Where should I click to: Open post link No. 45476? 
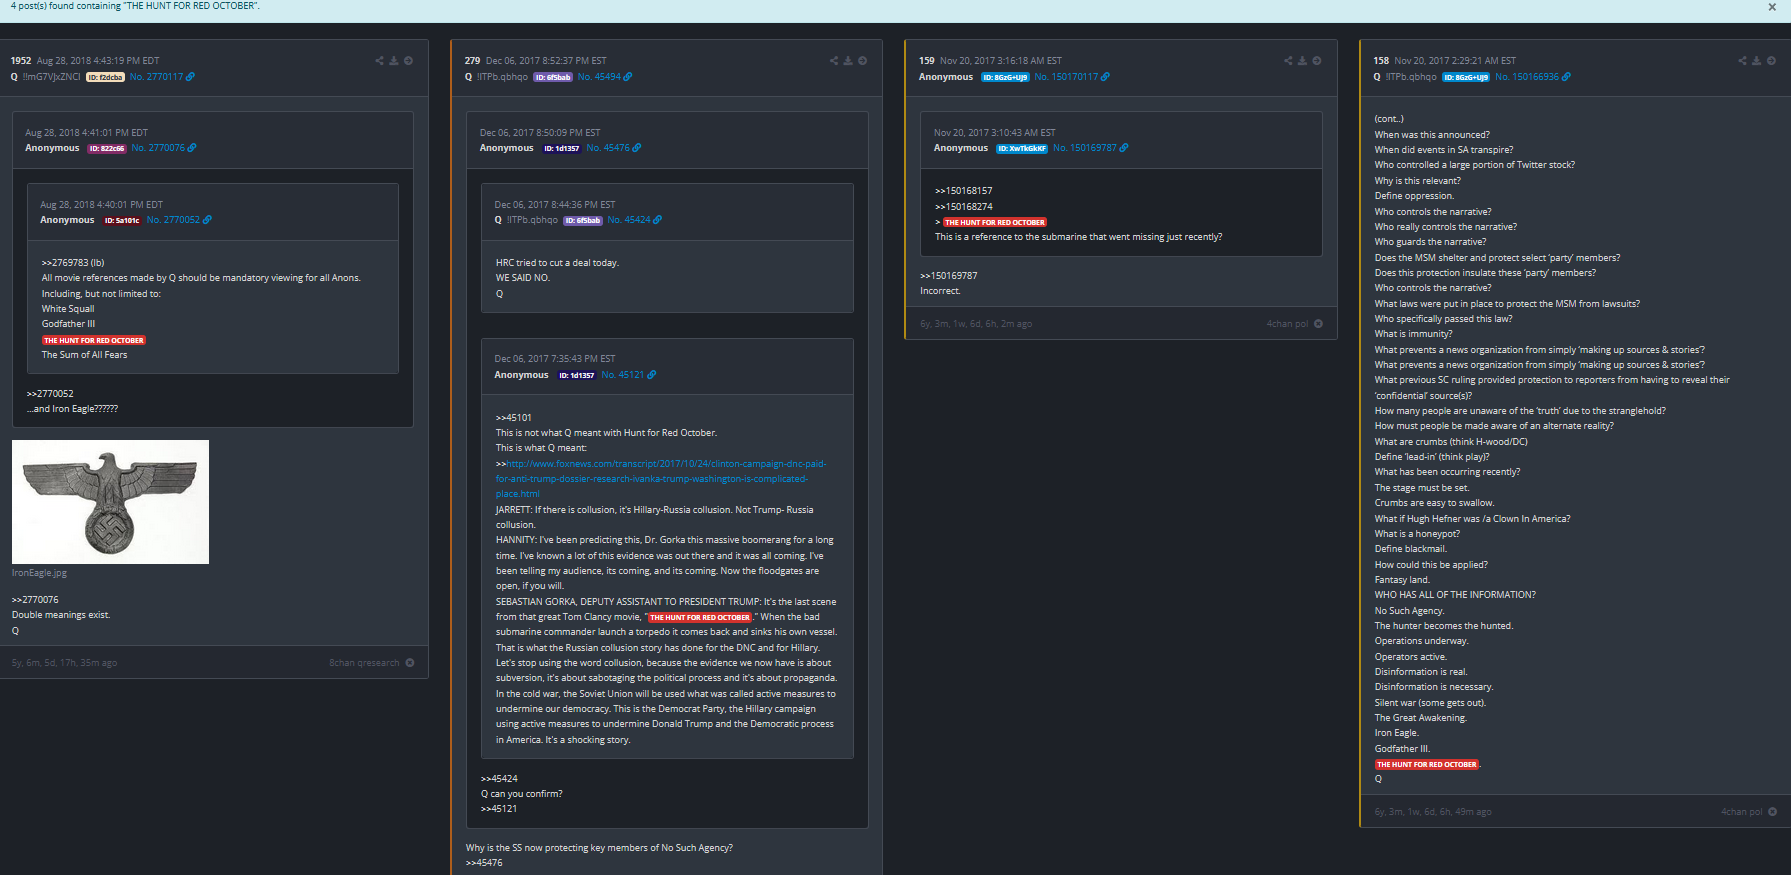coord(608,148)
